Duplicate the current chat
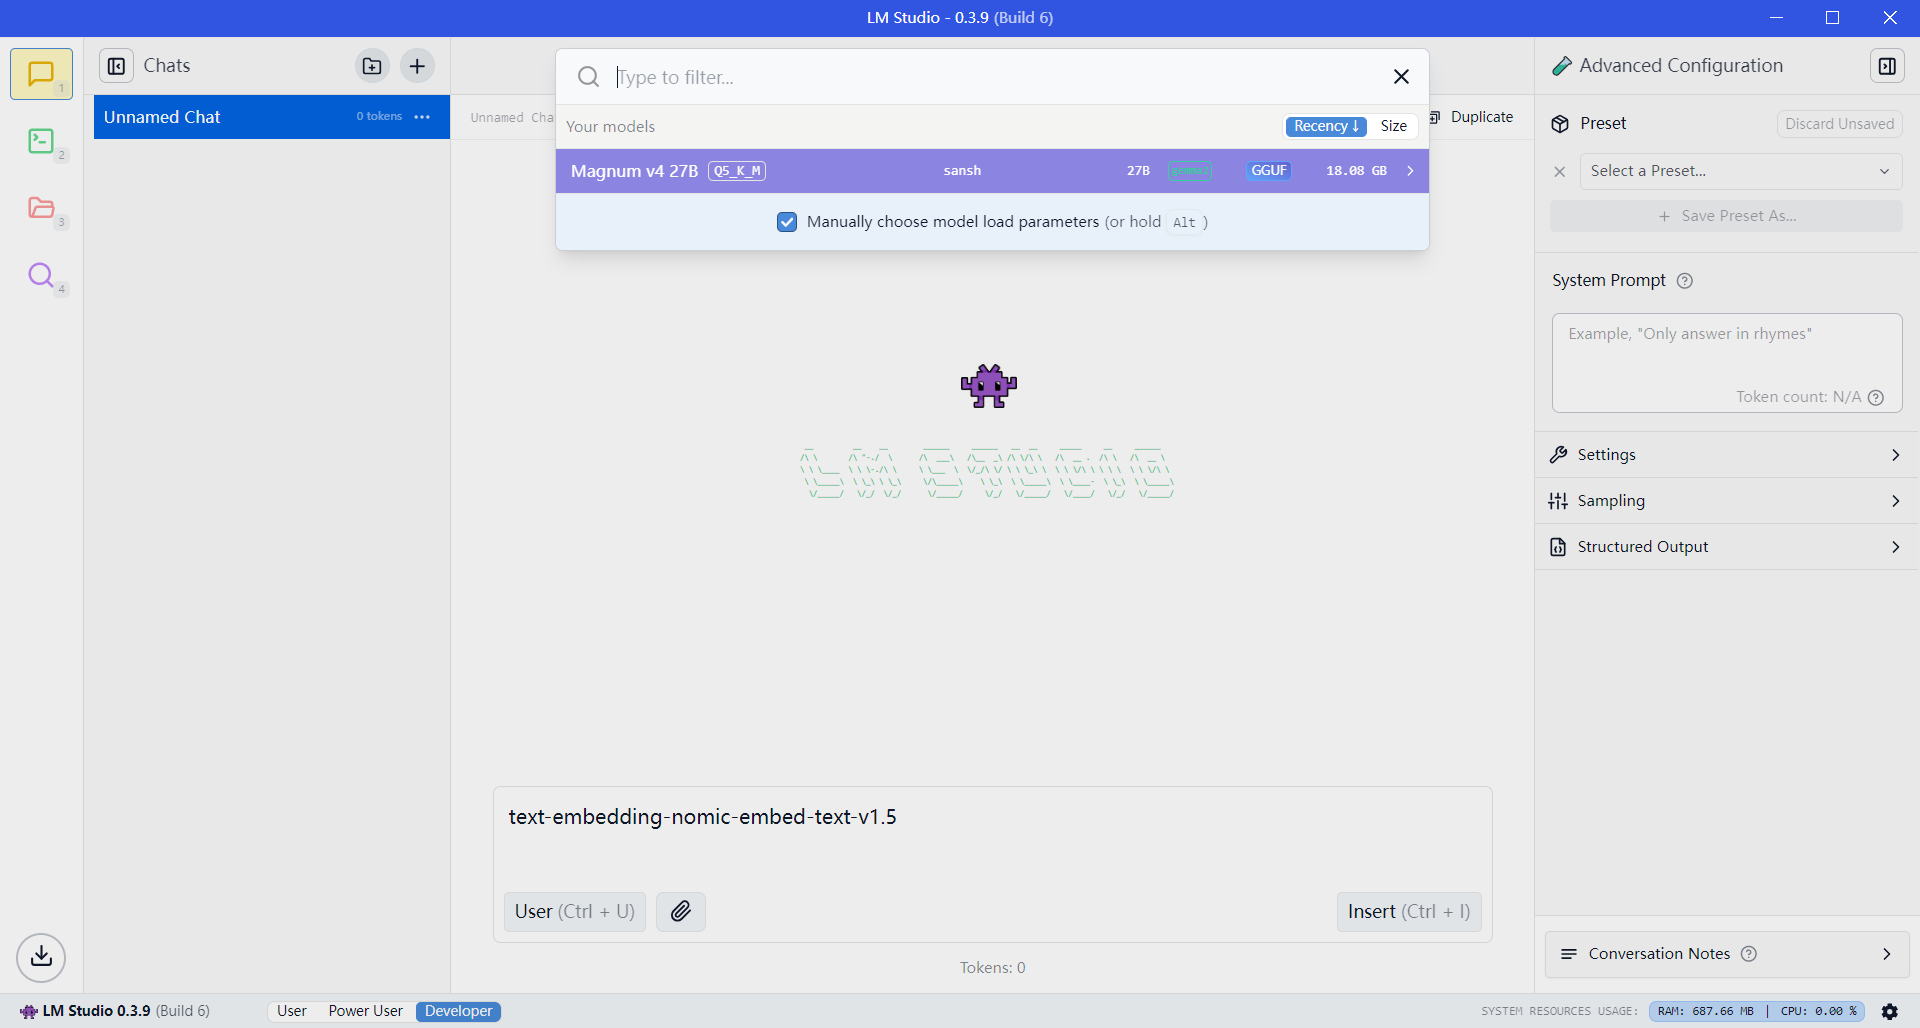1920x1028 pixels. (x=1470, y=117)
